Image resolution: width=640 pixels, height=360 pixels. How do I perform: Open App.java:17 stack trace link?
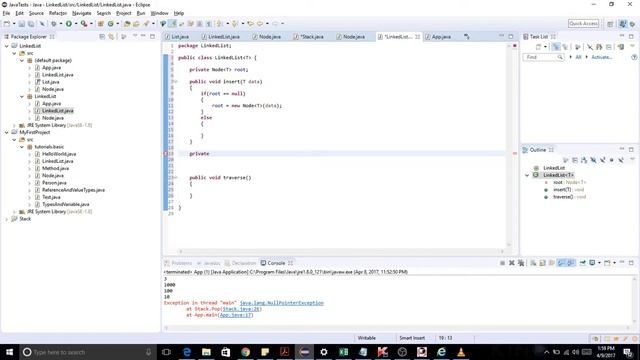click(x=236, y=315)
